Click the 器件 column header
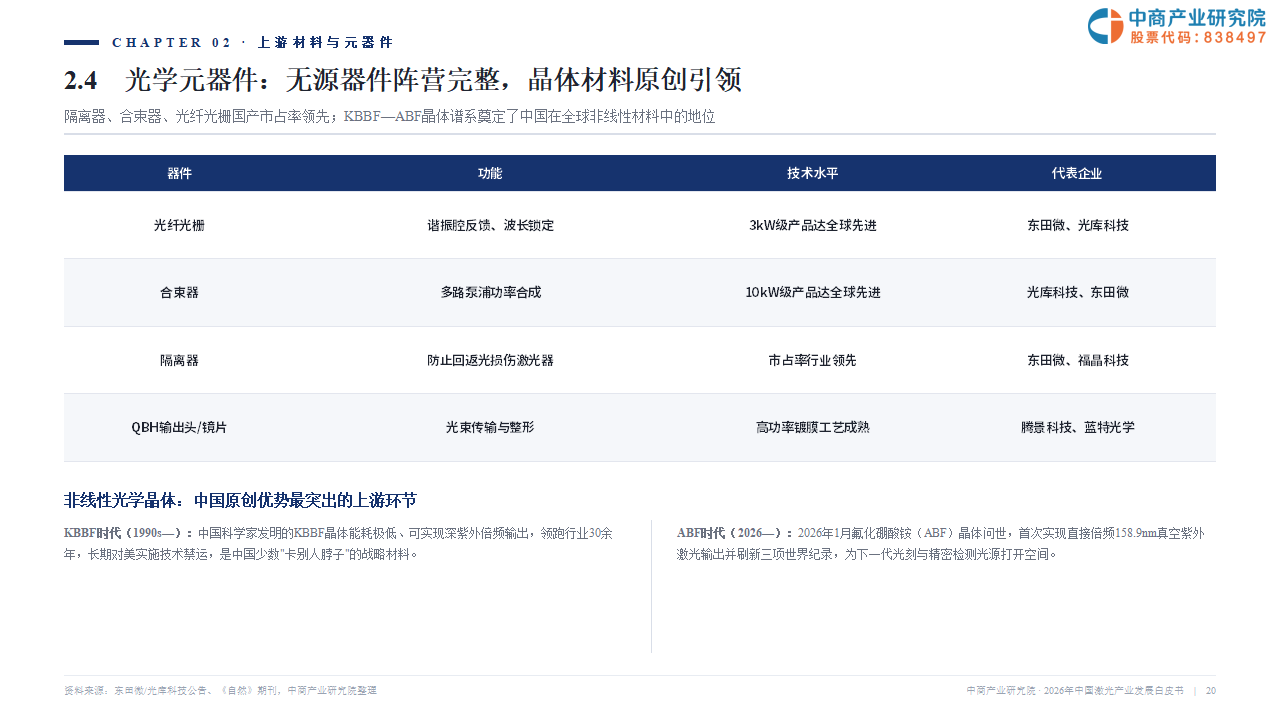This screenshot has width=1280, height=720. pyautogui.click(x=179, y=173)
